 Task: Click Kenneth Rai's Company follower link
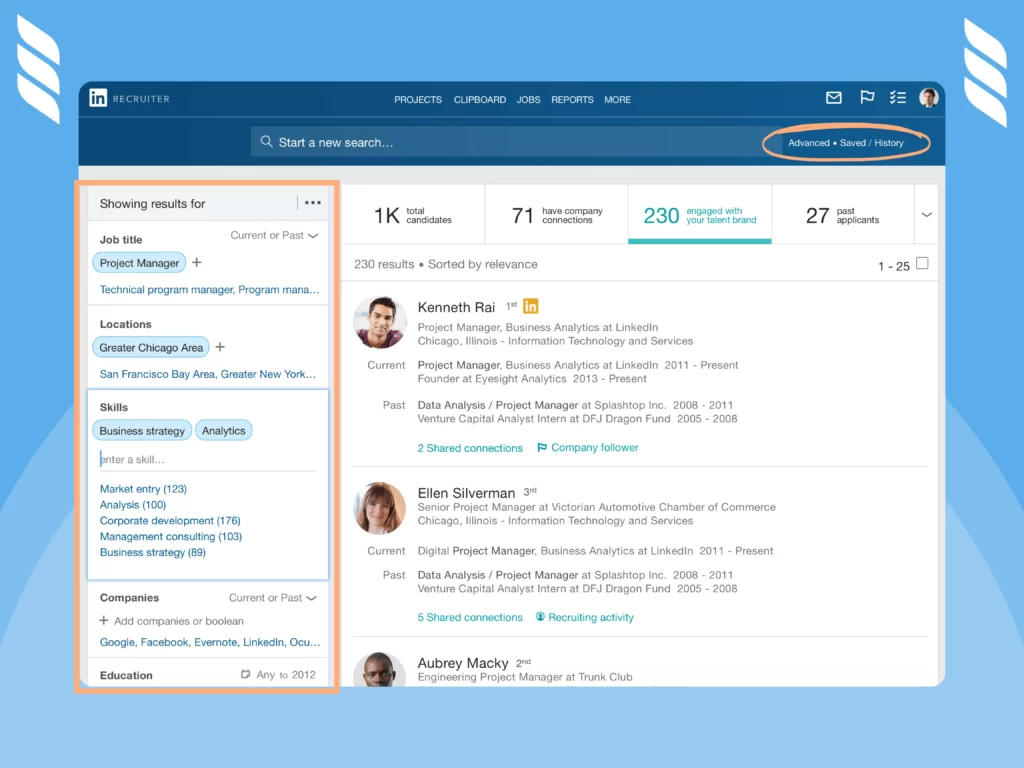coord(588,447)
